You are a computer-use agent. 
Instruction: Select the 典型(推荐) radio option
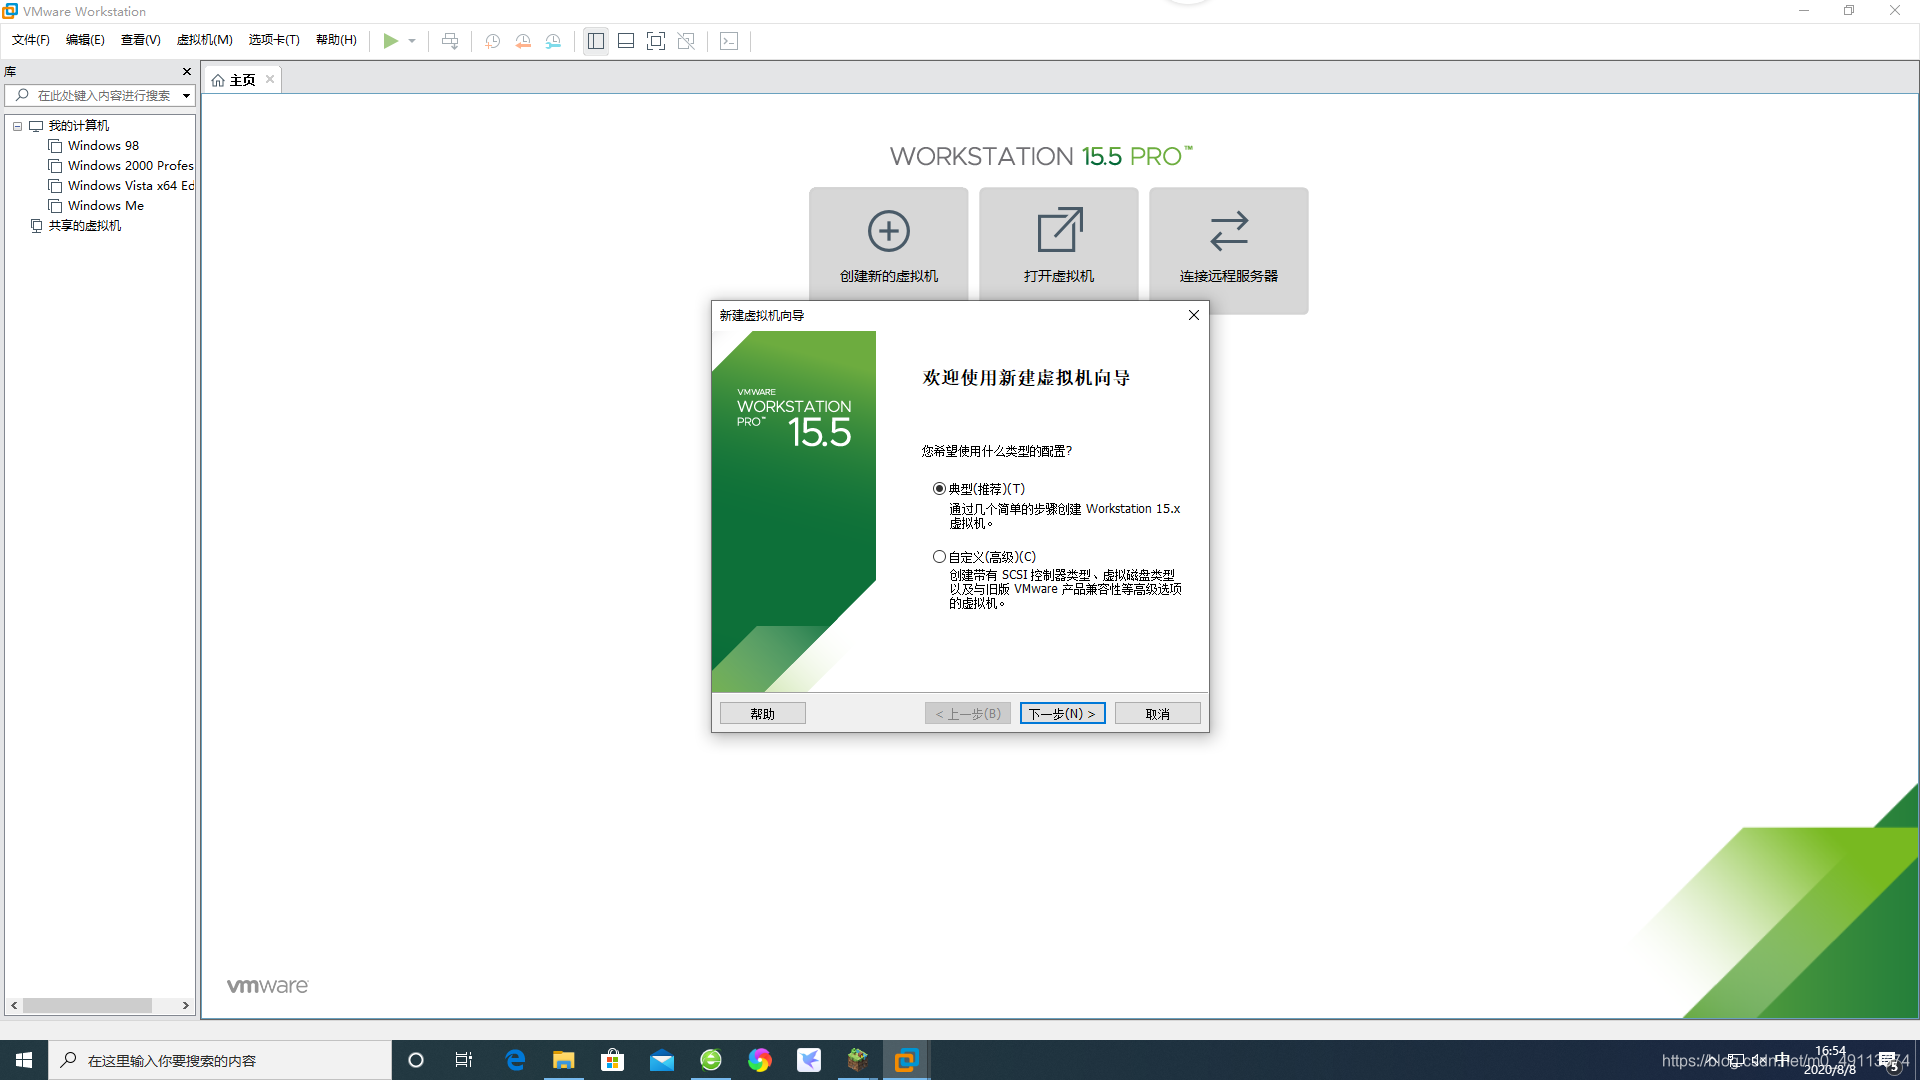point(939,489)
